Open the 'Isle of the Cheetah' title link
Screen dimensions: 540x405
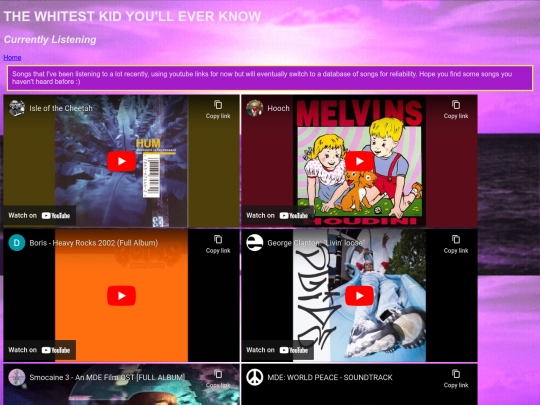click(61, 108)
